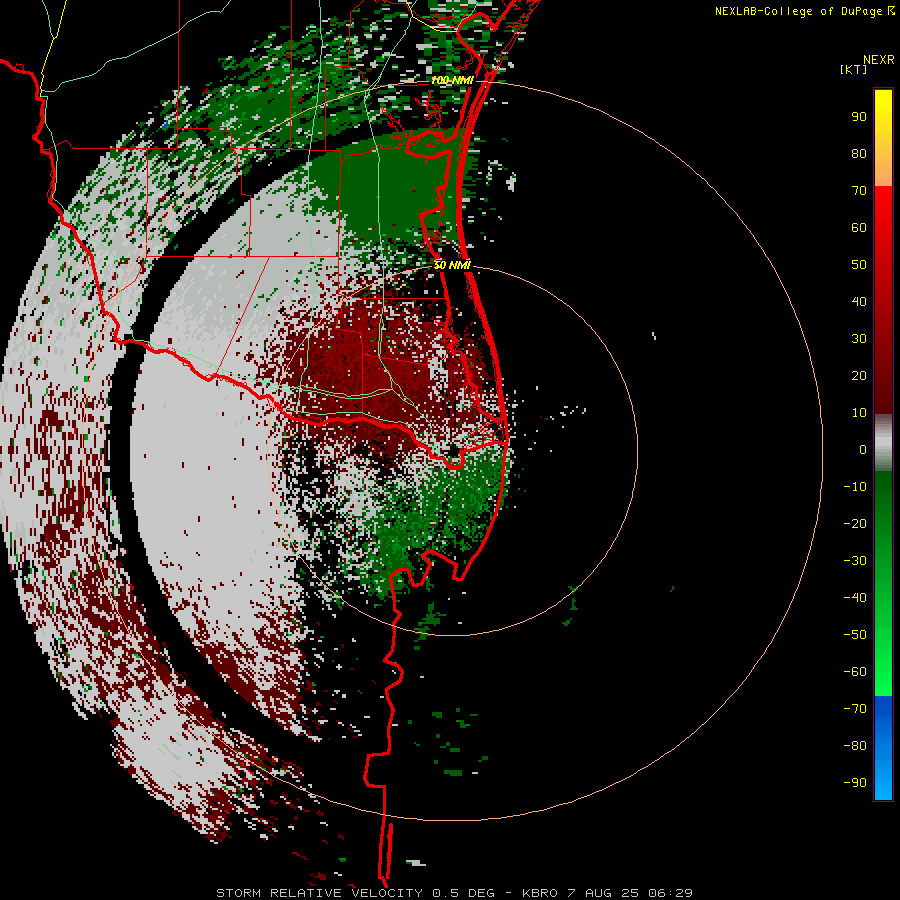Click the 50 value on the velocity scale
Image resolution: width=900 pixels, height=900 pixels.
pos(859,265)
